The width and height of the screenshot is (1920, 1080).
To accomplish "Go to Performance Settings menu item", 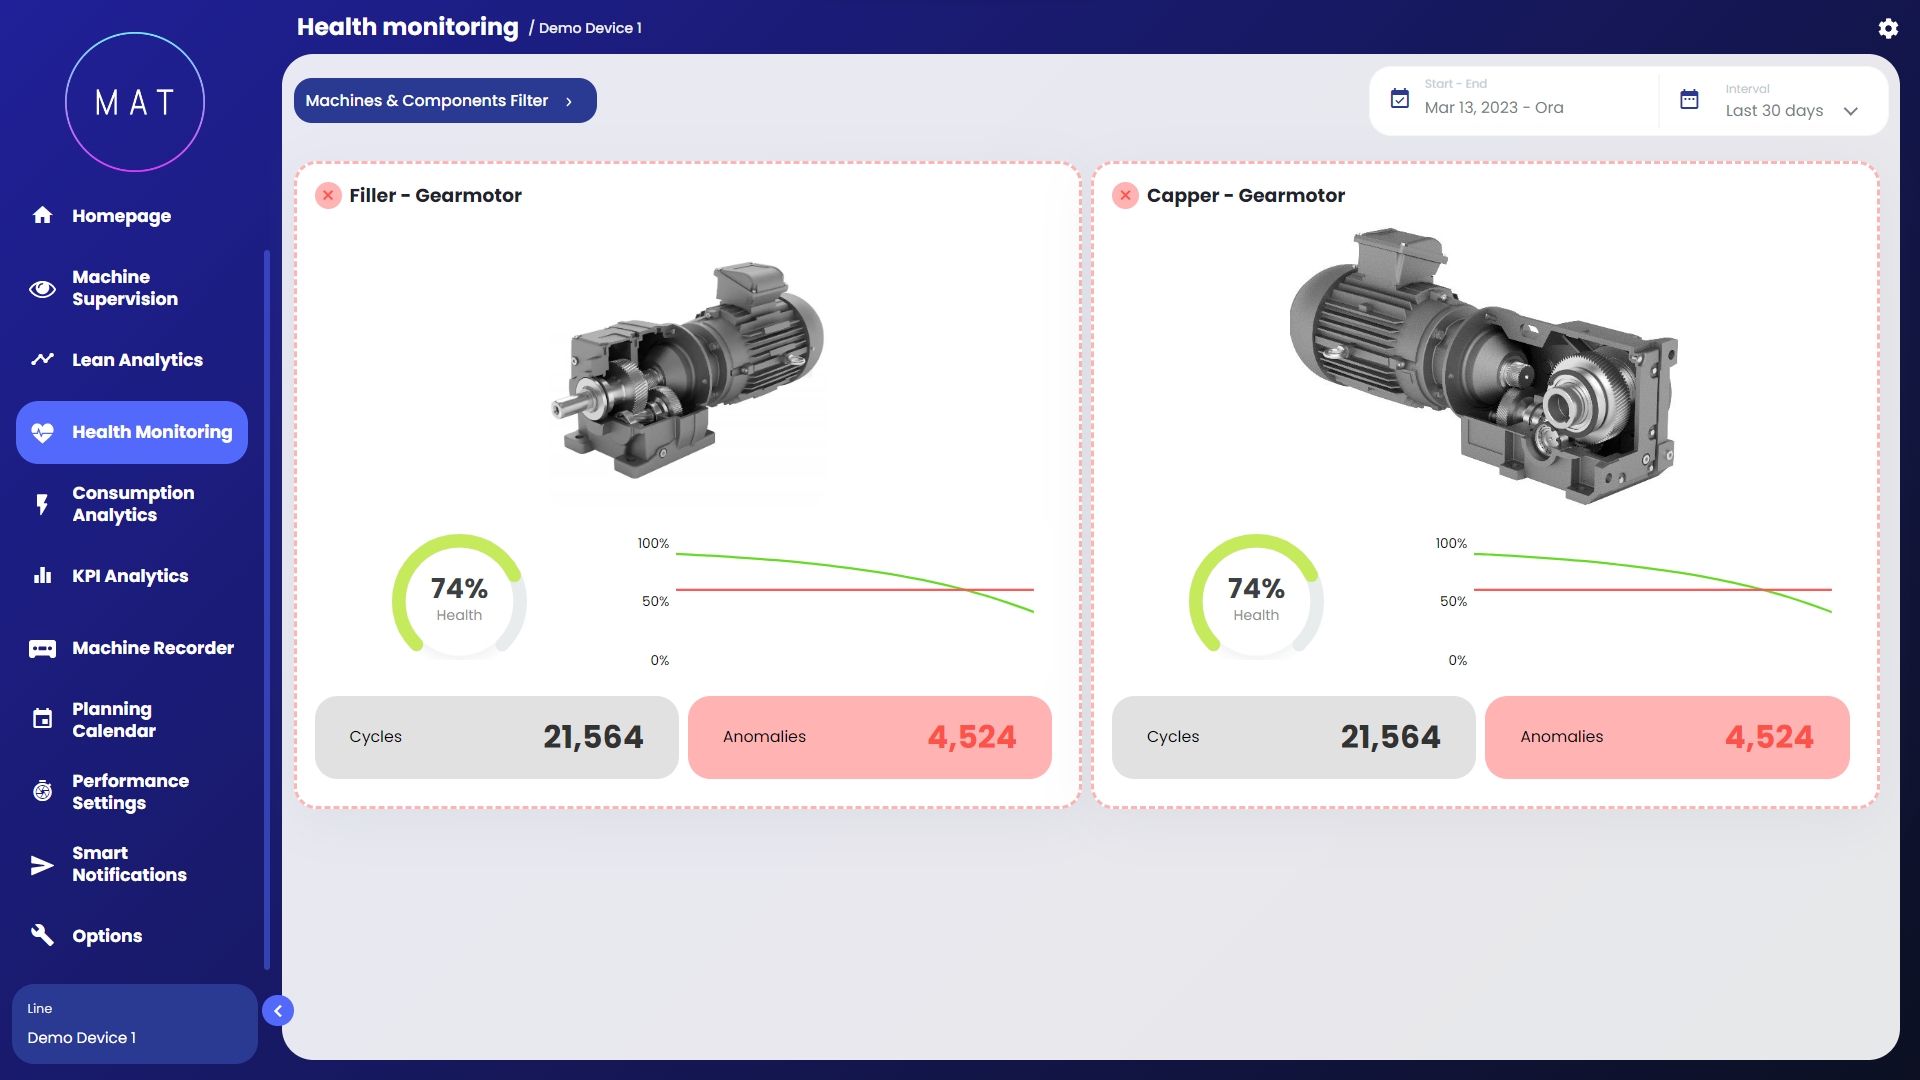I will [x=130, y=792].
